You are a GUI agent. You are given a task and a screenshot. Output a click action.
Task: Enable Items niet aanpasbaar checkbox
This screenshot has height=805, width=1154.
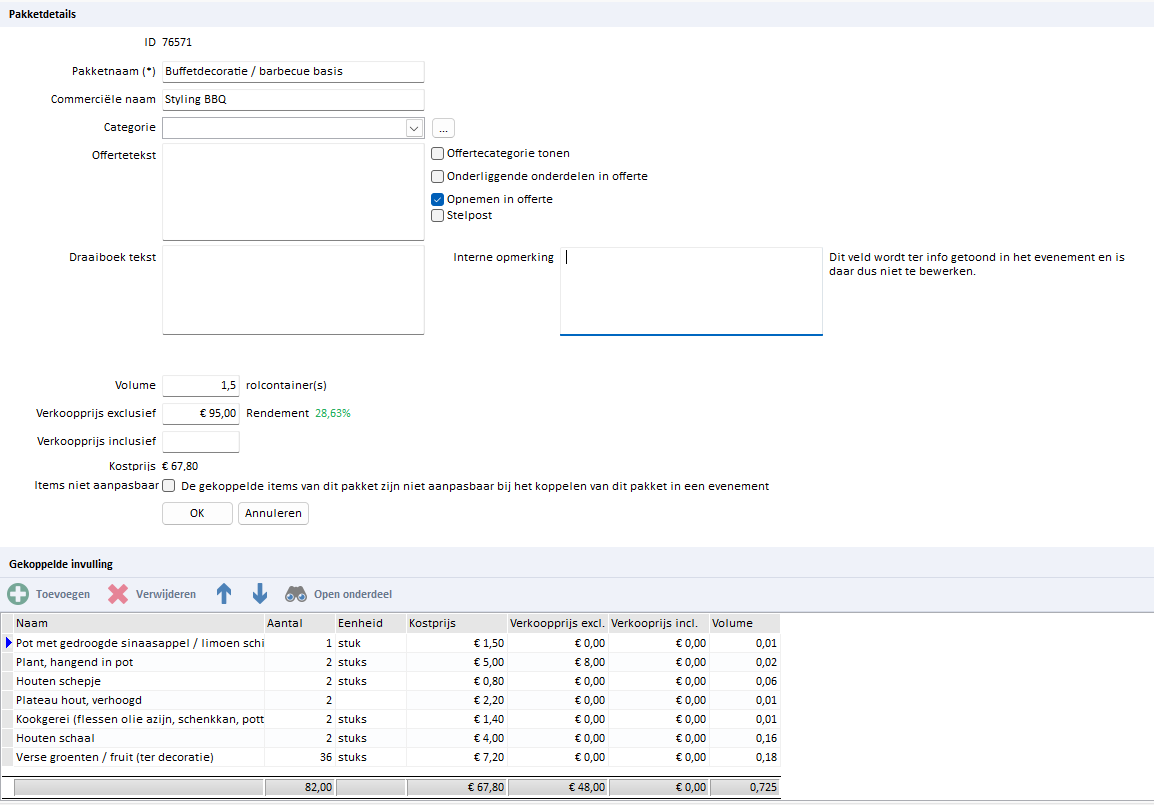169,486
